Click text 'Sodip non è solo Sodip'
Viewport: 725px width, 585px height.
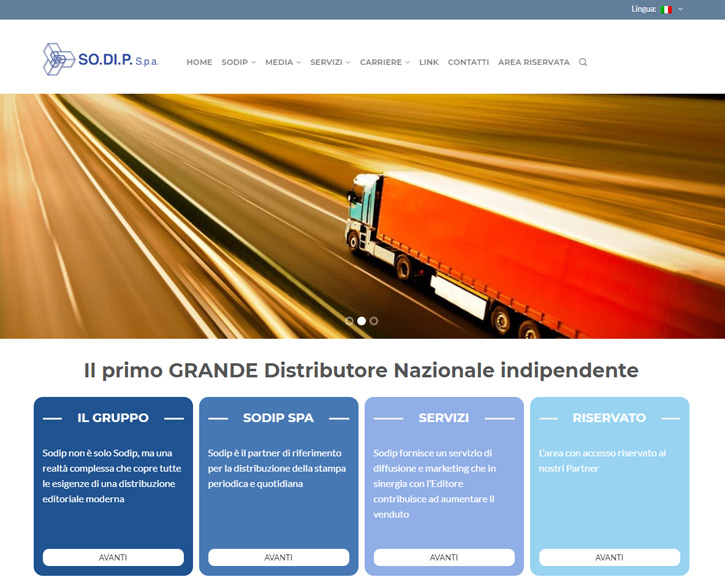click(91, 453)
